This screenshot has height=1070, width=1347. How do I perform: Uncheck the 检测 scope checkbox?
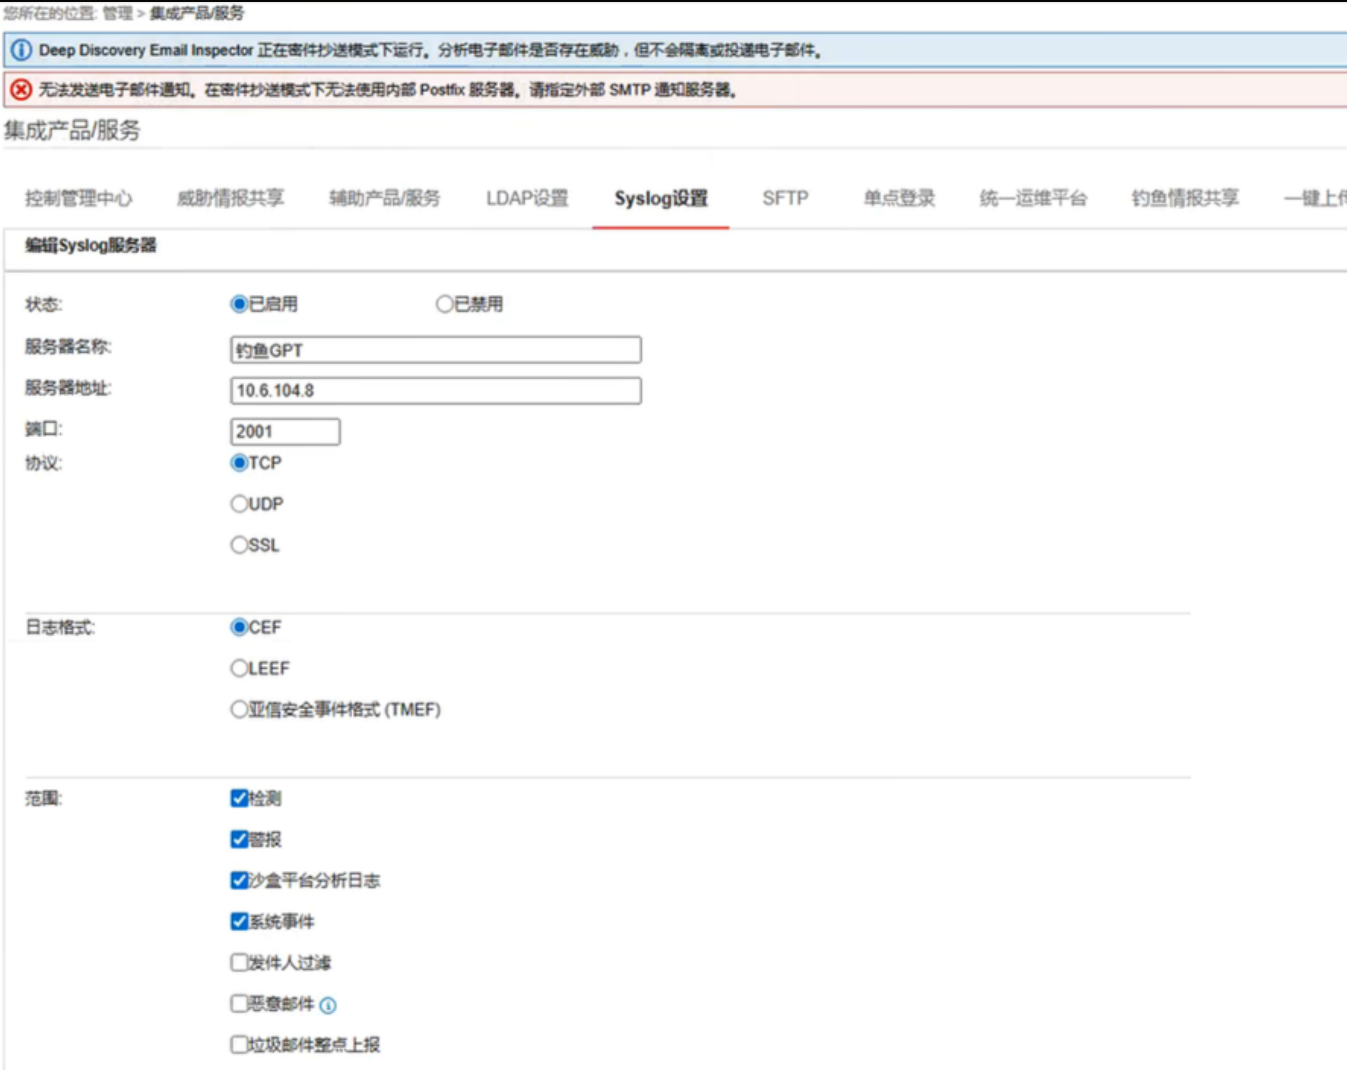click(x=239, y=798)
